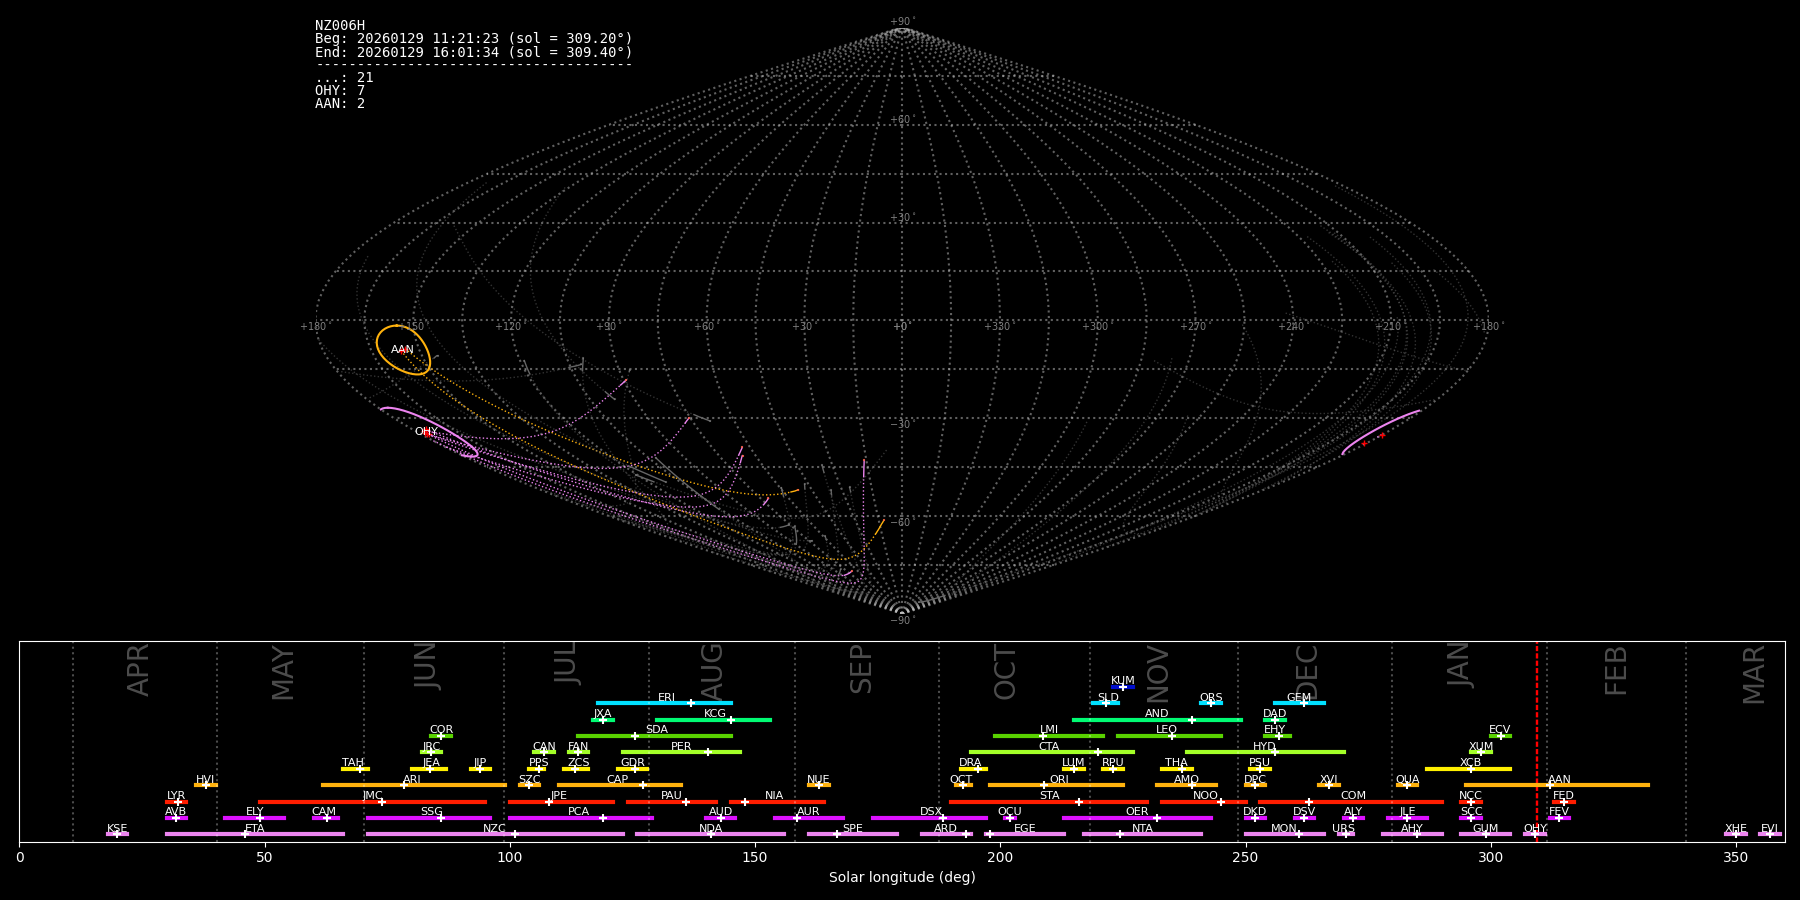The height and width of the screenshot is (900, 1800).
Task: Select the GEM shower bar in timeline
Action: [x=1299, y=703]
